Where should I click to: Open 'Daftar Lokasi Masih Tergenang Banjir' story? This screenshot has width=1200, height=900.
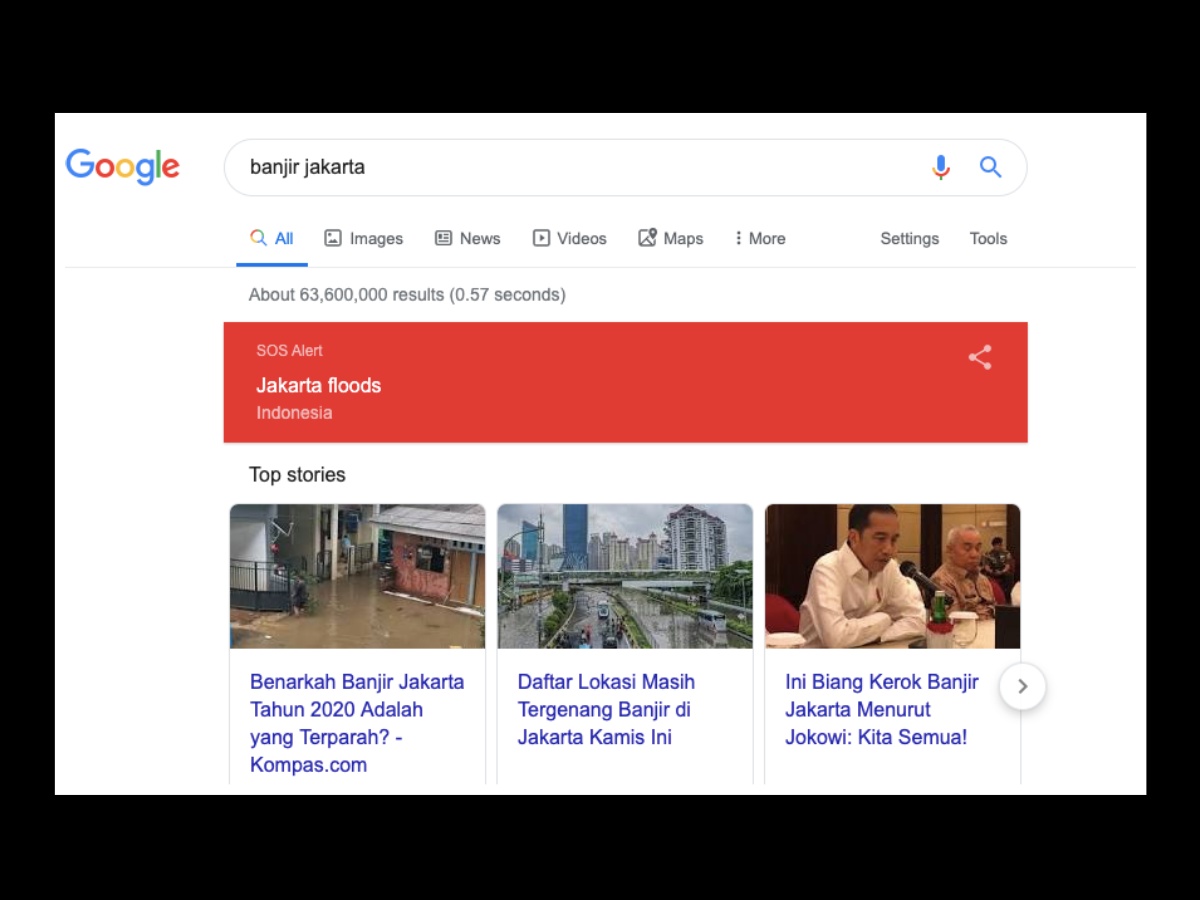click(606, 709)
